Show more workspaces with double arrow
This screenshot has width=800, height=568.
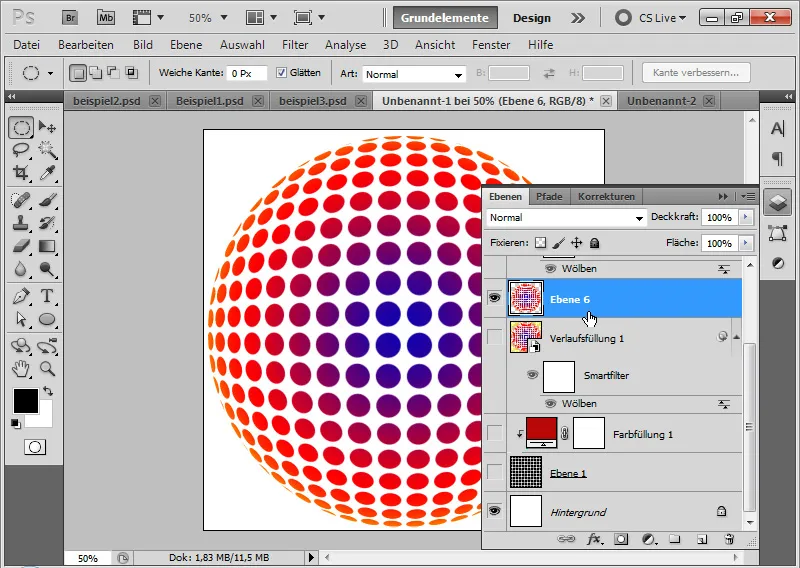pos(578,18)
